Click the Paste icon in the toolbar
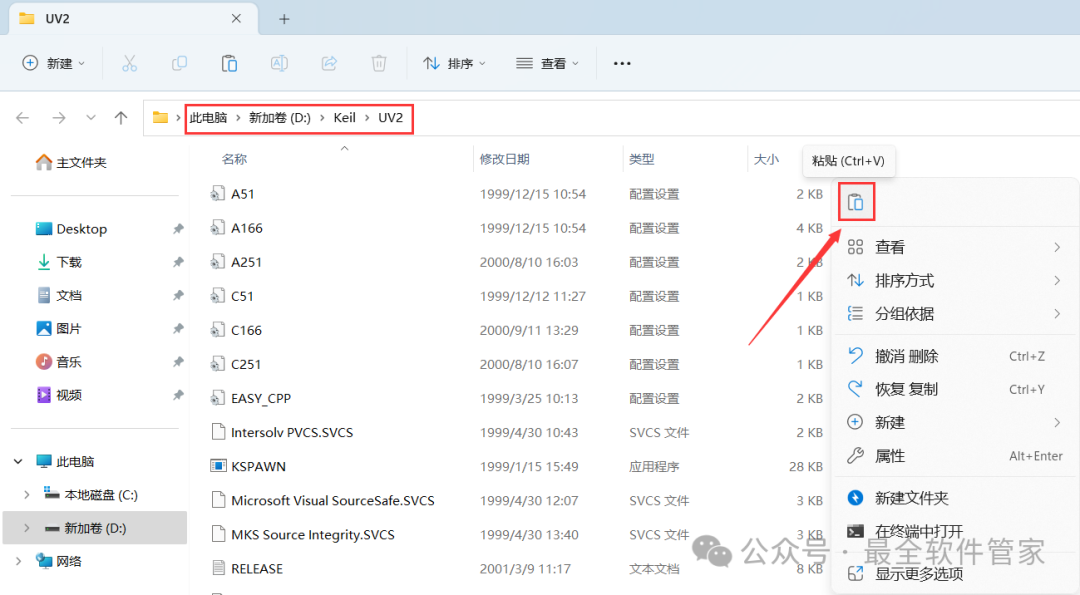Image resolution: width=1080 pixels, height=595 pixels. pos(229,62)
